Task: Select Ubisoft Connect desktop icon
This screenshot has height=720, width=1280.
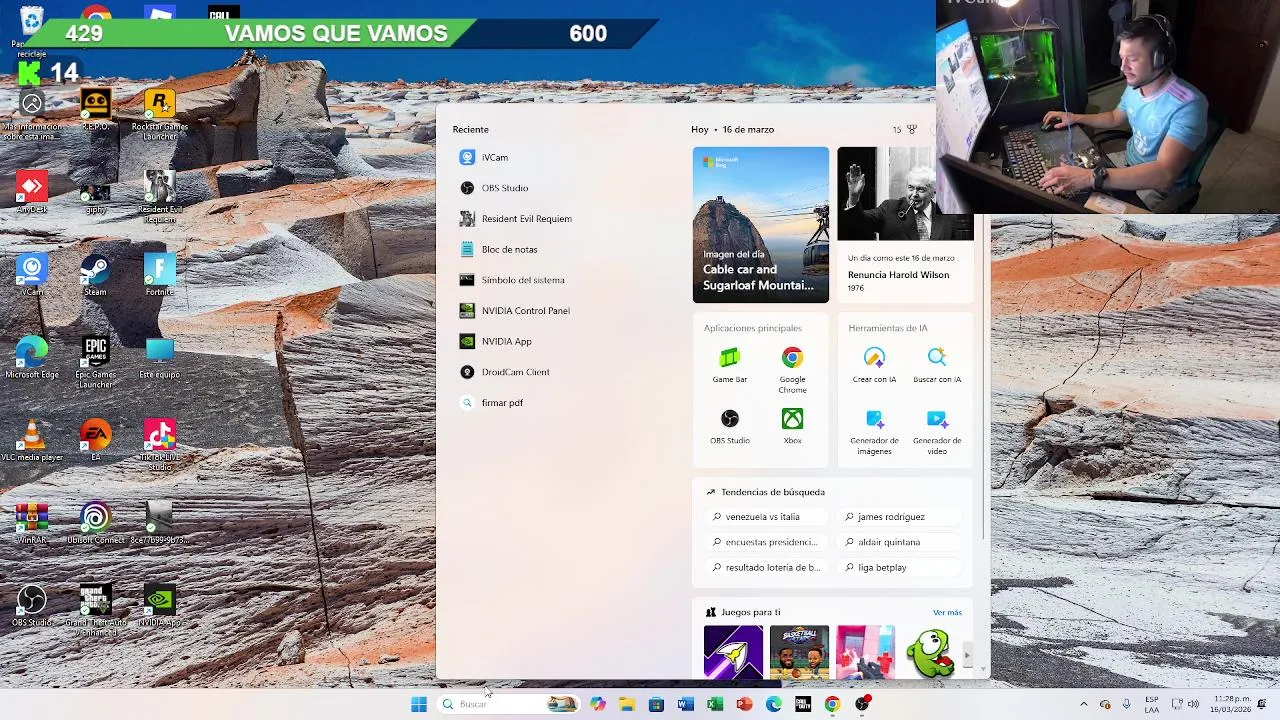Action: [96, 524]
